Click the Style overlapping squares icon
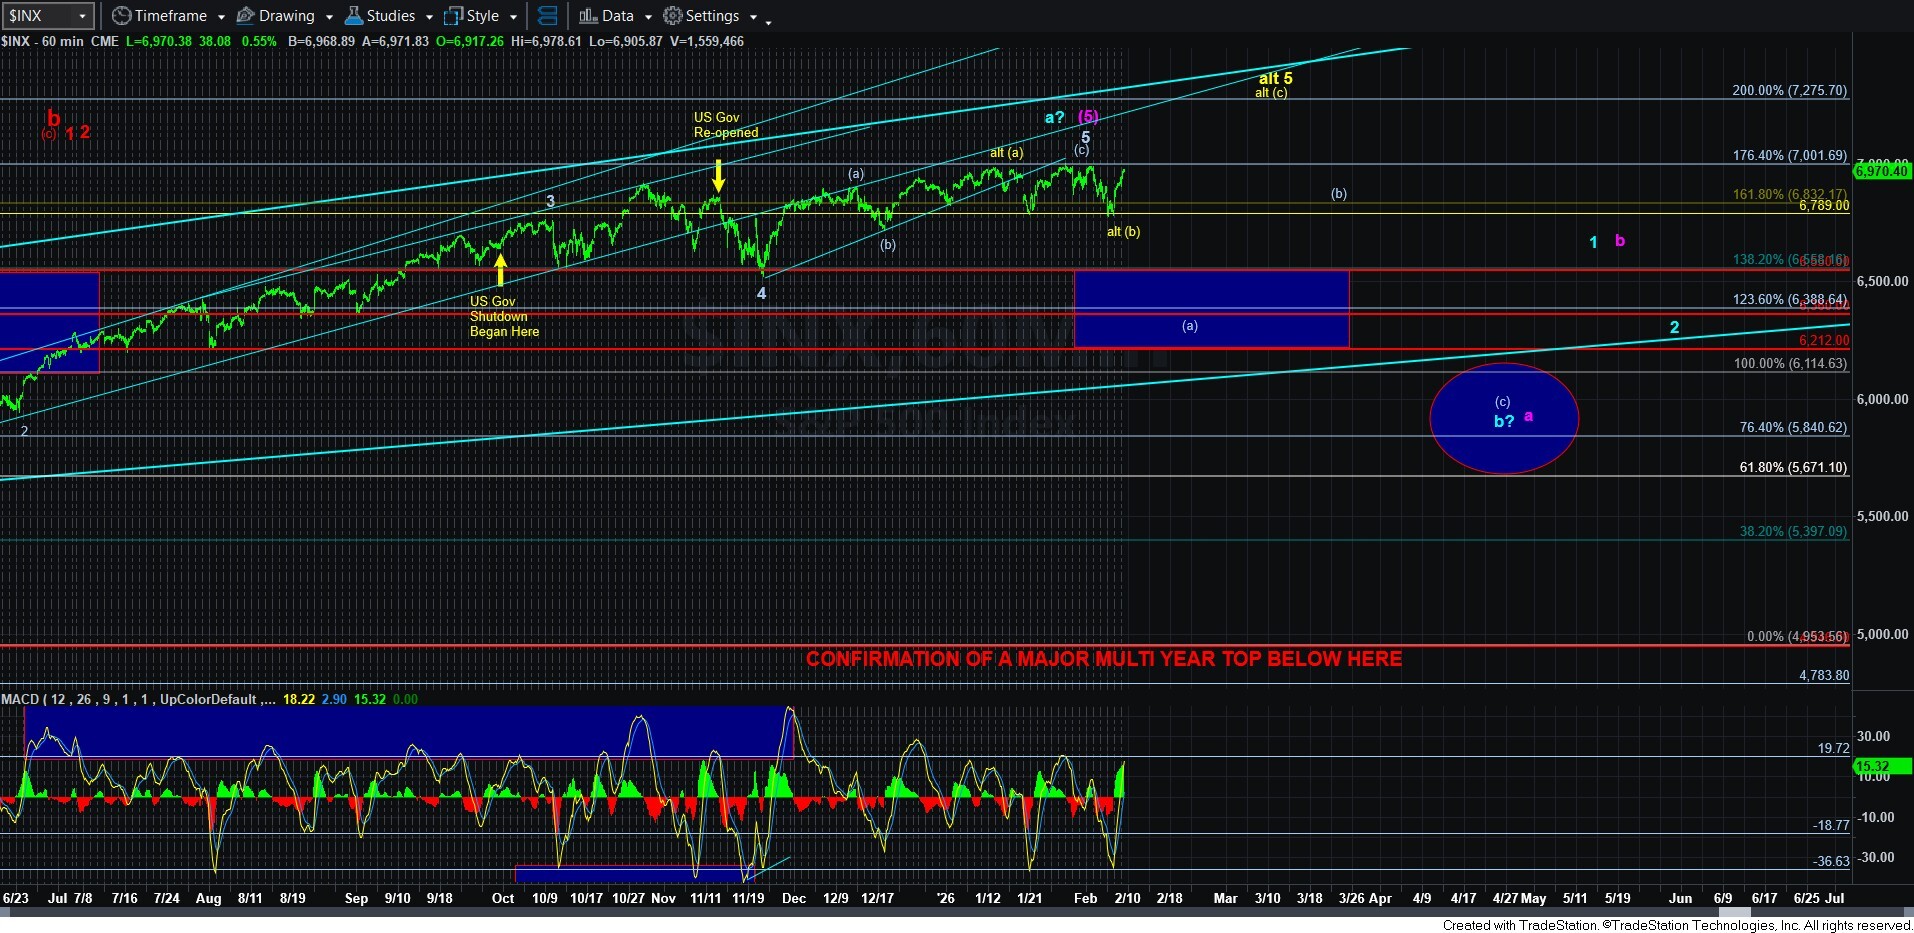This screenshot has height=933, width=1914. pos(453,16)
